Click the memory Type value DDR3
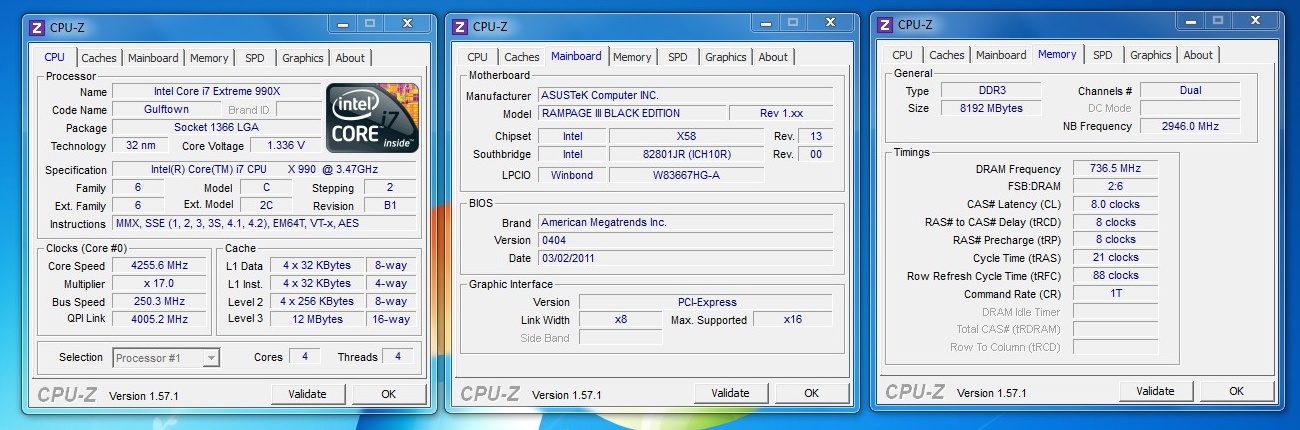Screen dimensions: 1300x430 coord(990,91)
